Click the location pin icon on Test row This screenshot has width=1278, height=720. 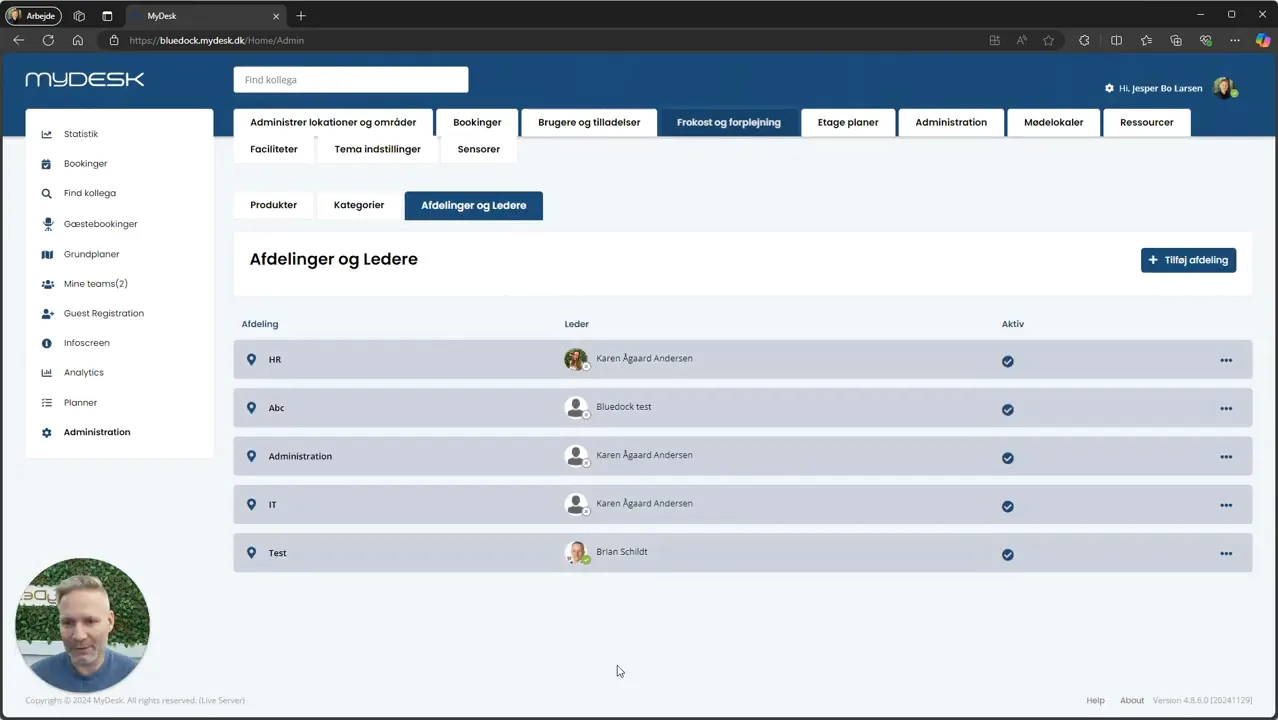click(x=251, y=553)
